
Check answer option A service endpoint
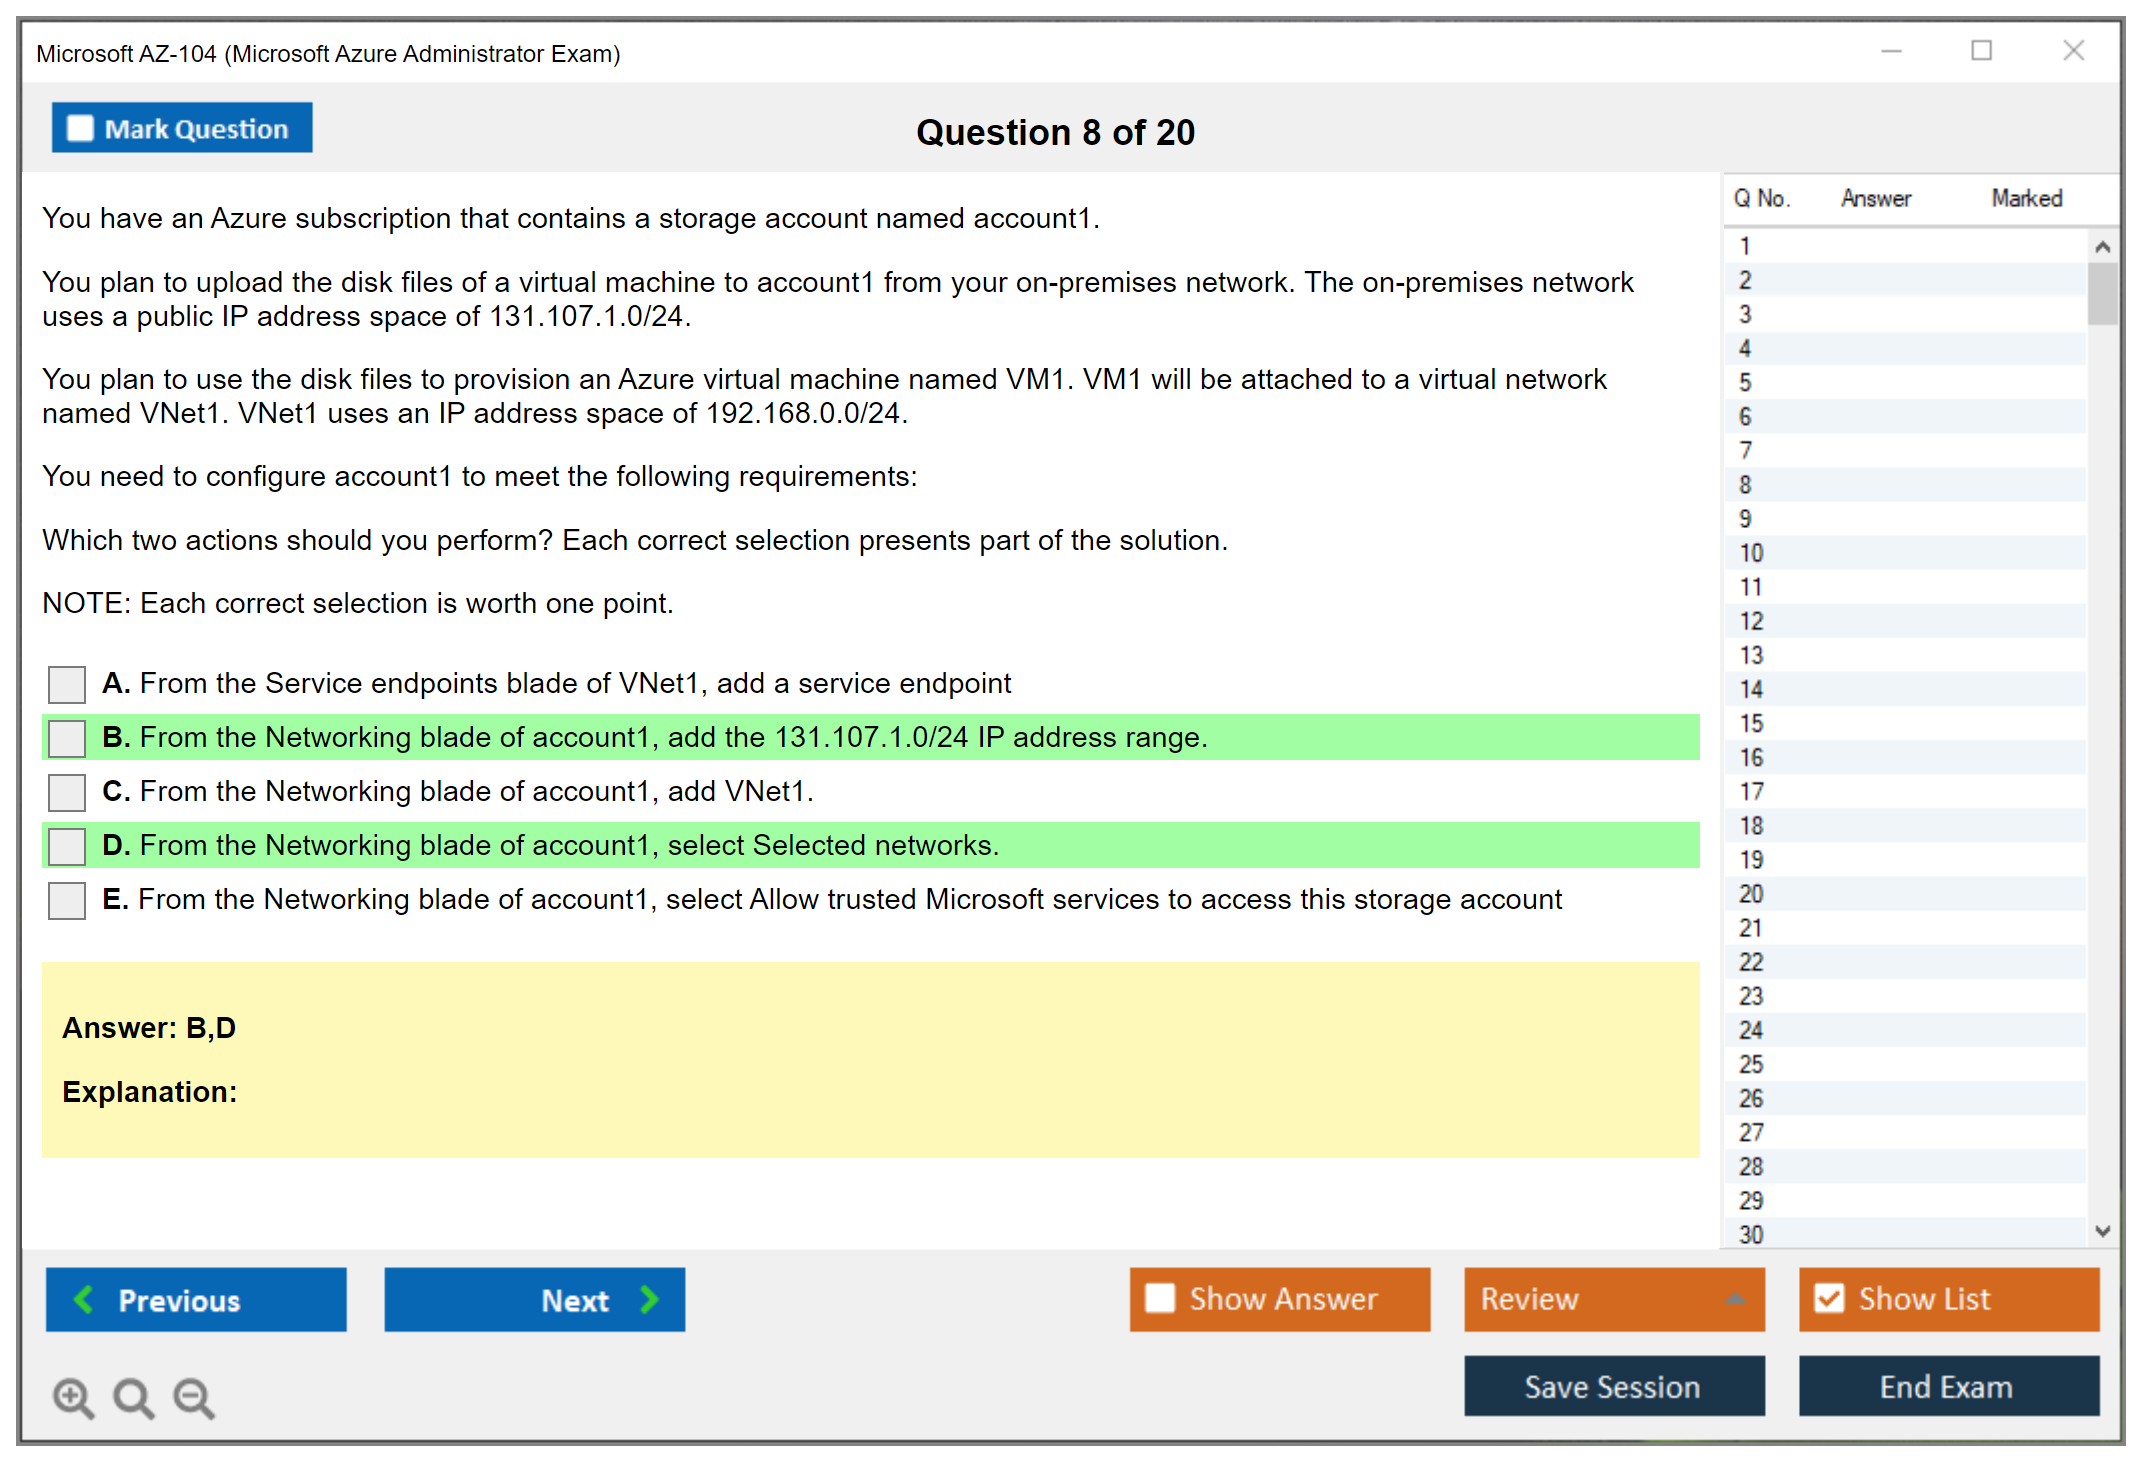pyautogui.click(x=67, y=685)
